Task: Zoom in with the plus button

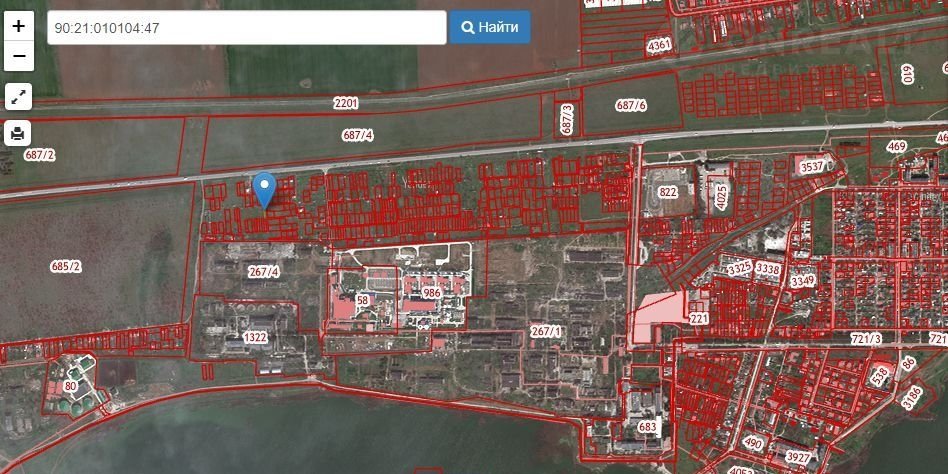Action: [x=19, y=28]
